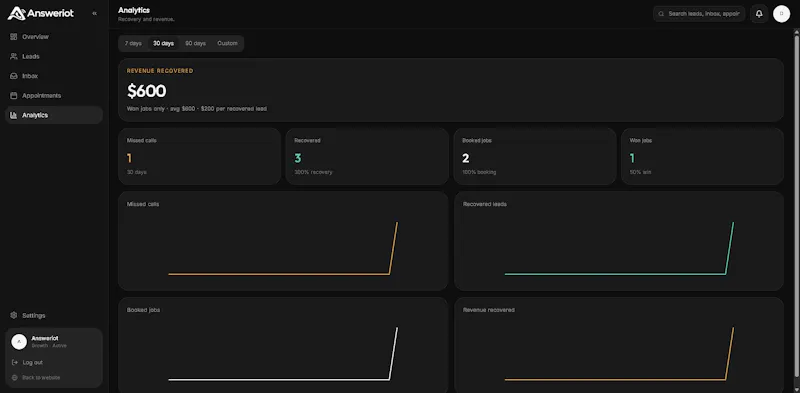Click the Missed calls stat card
This screenshot has width=800, height=393.
pyautogui.click(x=199, y=156)
